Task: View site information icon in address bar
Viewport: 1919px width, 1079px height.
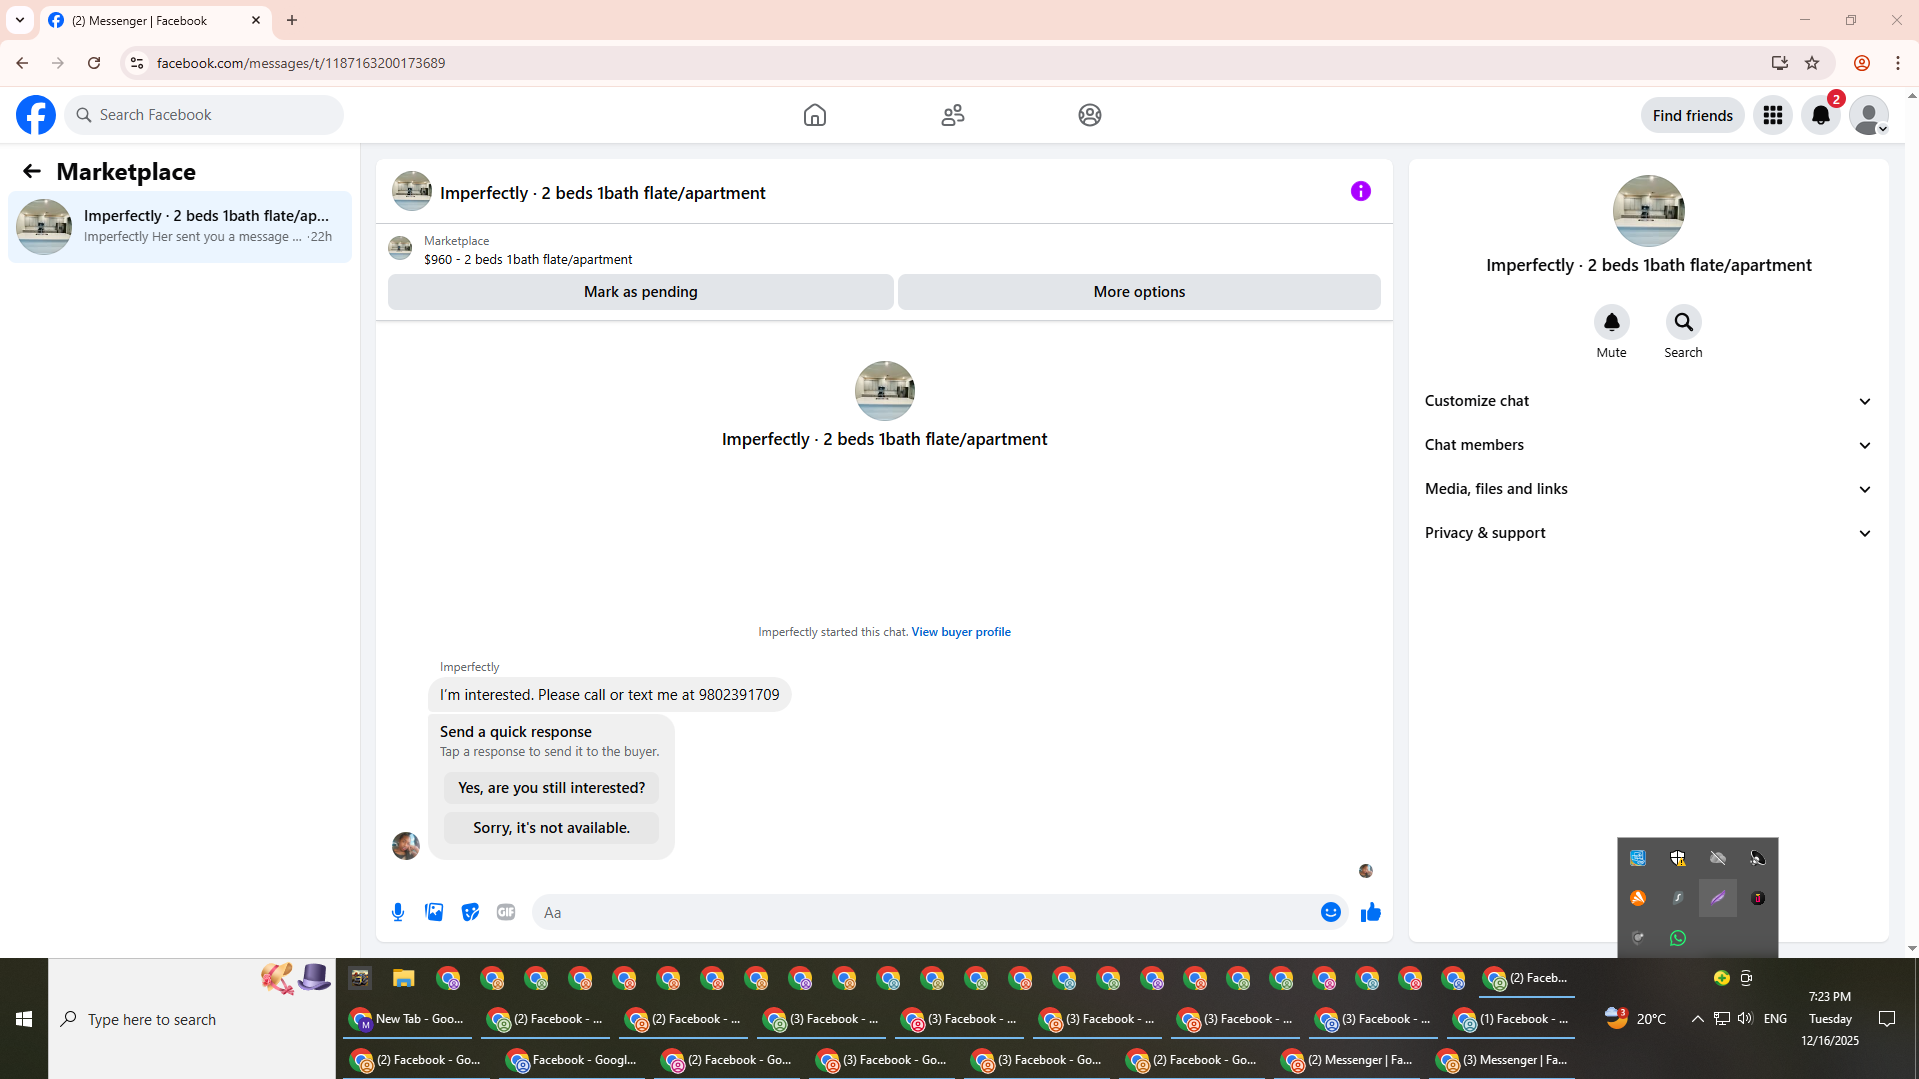Action: 137,63
